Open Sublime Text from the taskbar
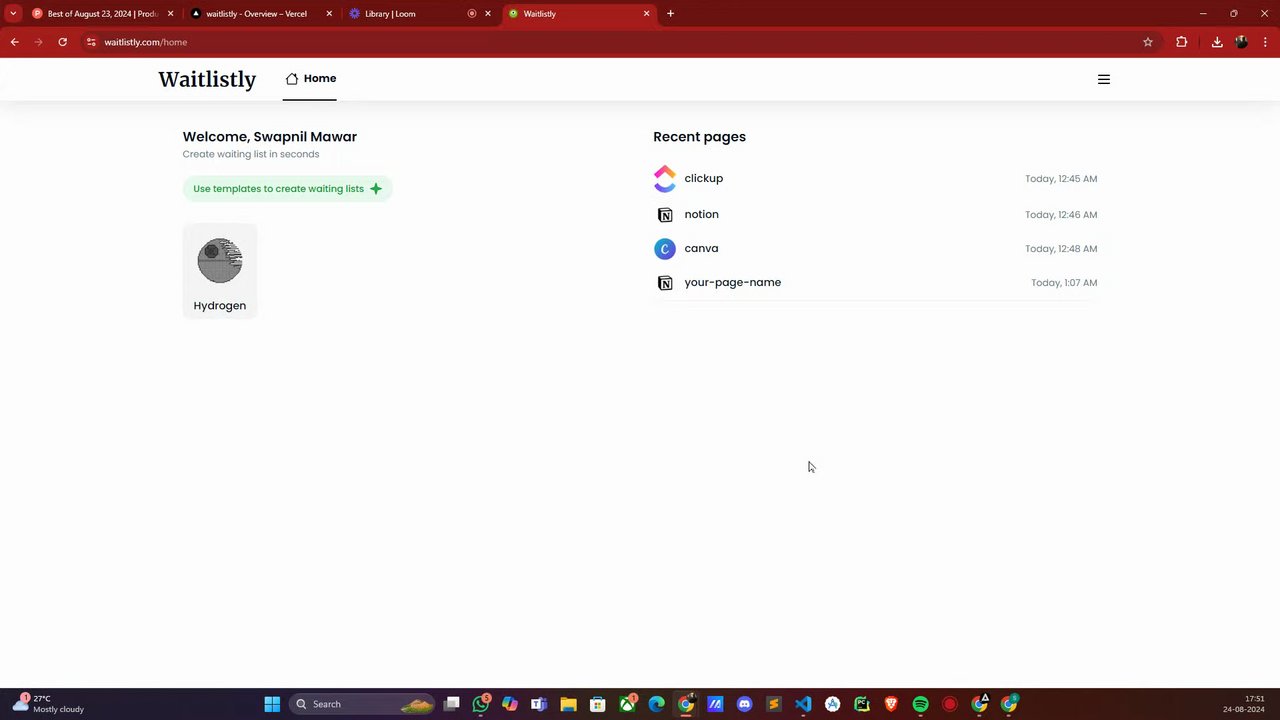 [x=773, y=704]
